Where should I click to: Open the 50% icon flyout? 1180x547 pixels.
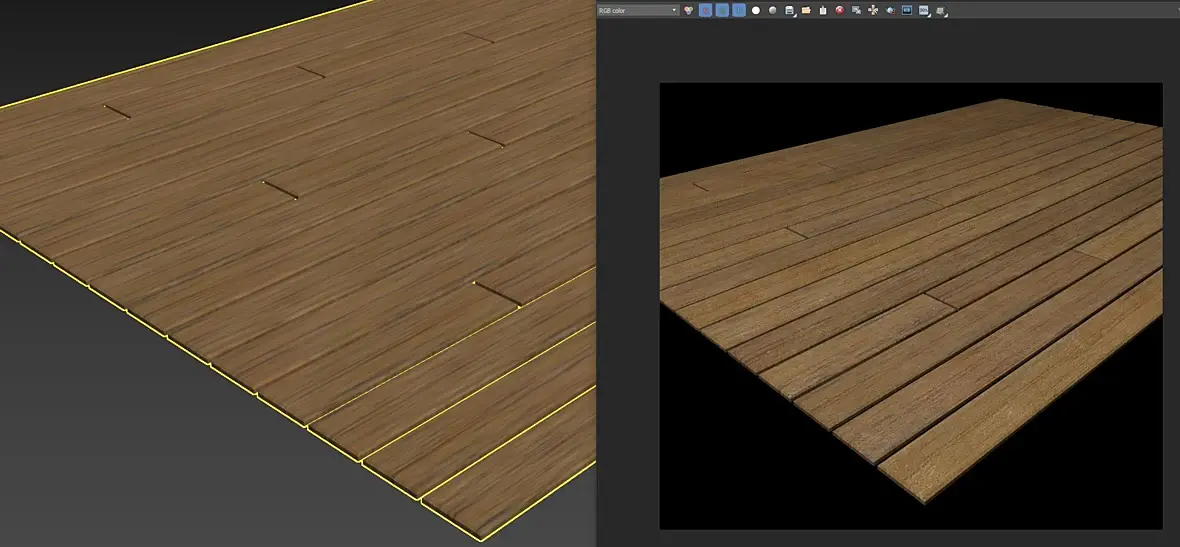pyautogui.click(x=924, y=10)
